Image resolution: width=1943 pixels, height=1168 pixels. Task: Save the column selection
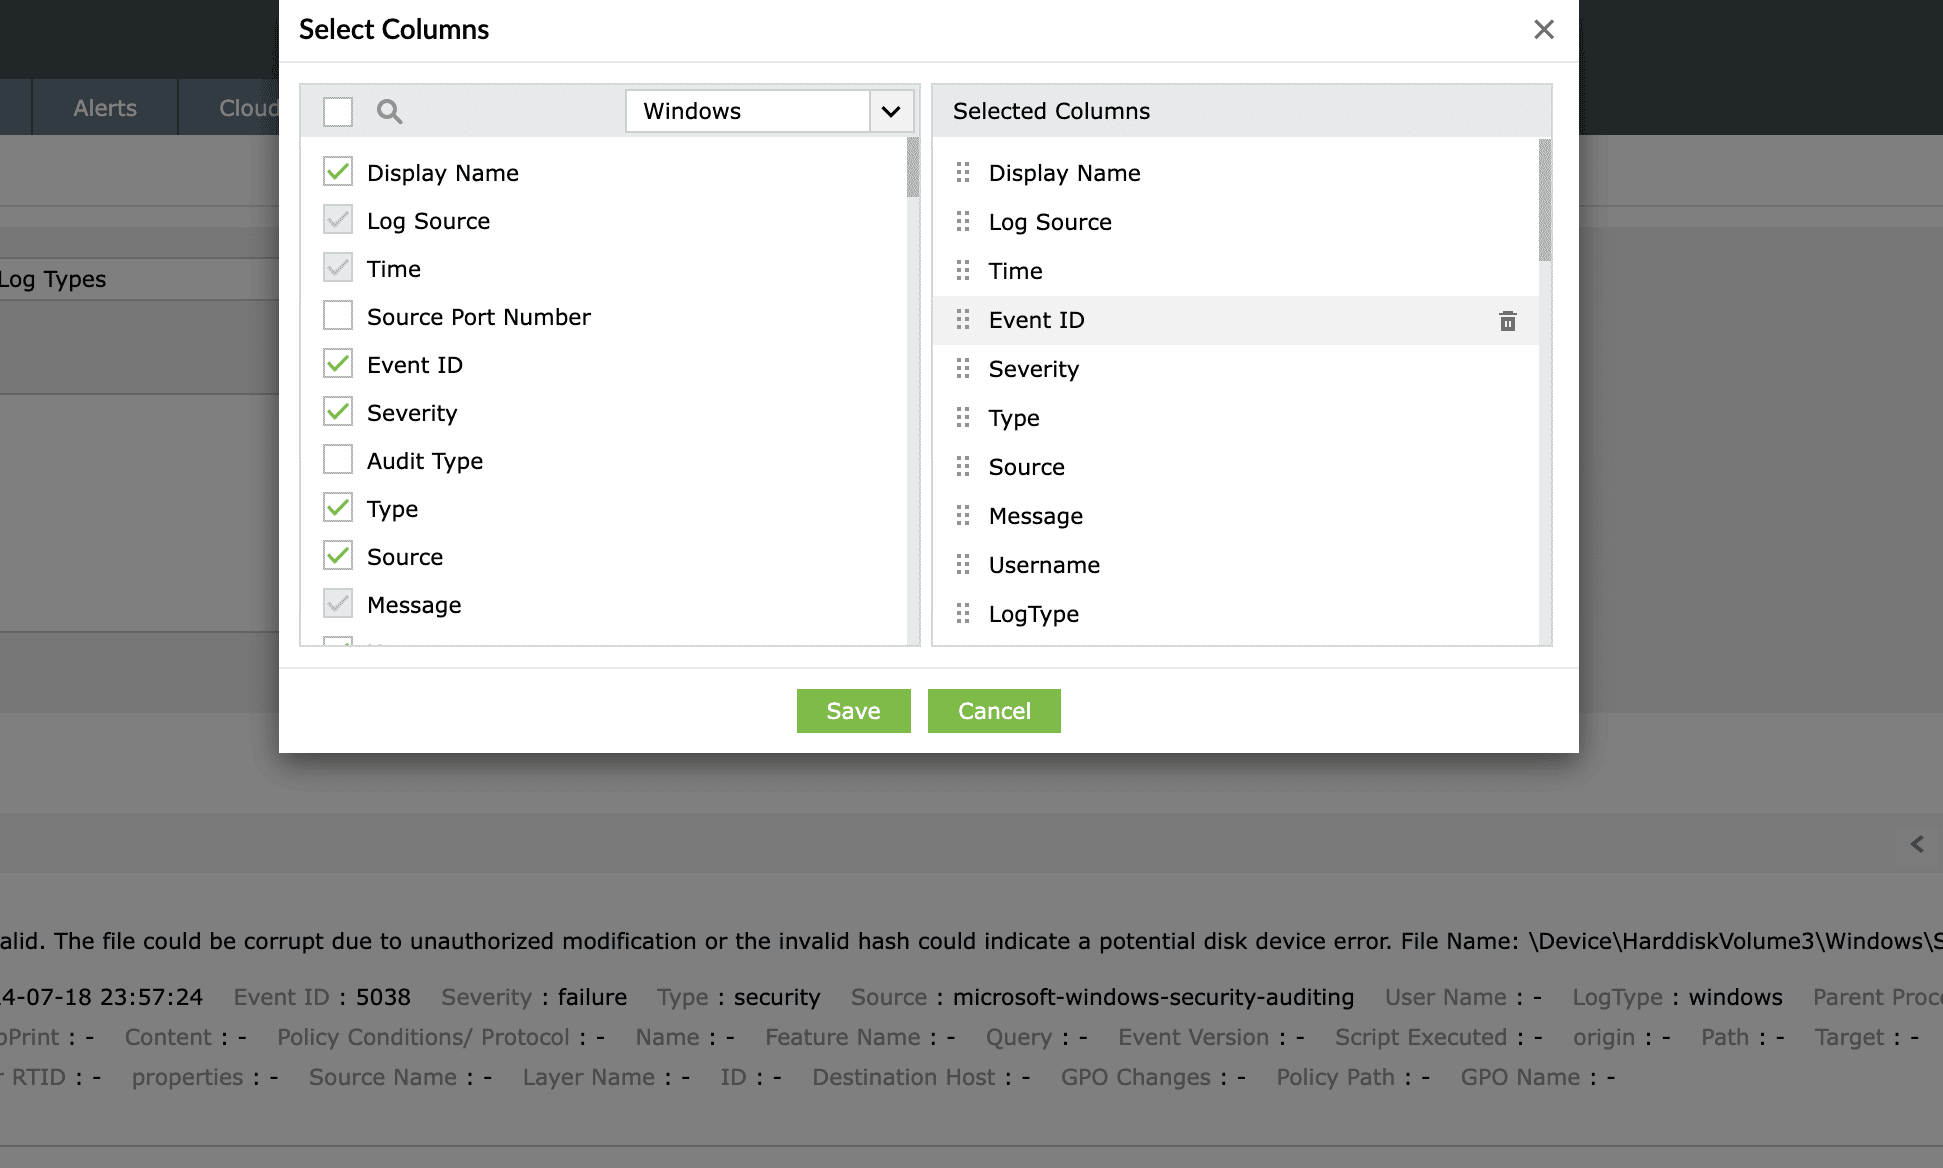[853, 711]
